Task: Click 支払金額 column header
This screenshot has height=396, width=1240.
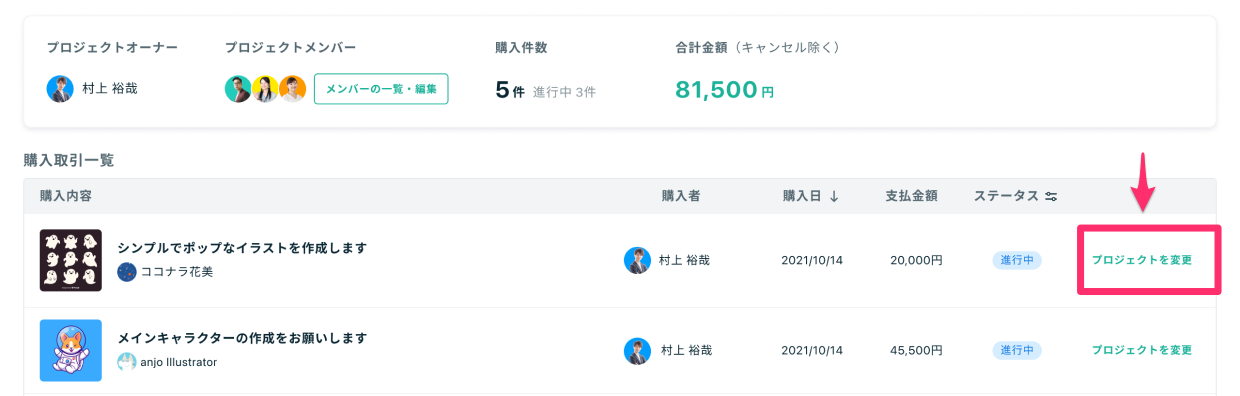Action: tap(911, 196)
